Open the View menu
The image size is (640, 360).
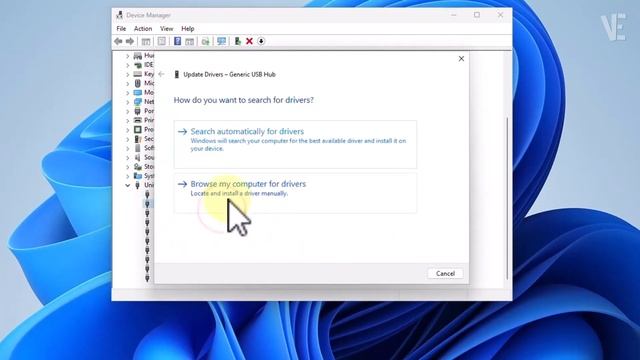(x=167, y=29)
